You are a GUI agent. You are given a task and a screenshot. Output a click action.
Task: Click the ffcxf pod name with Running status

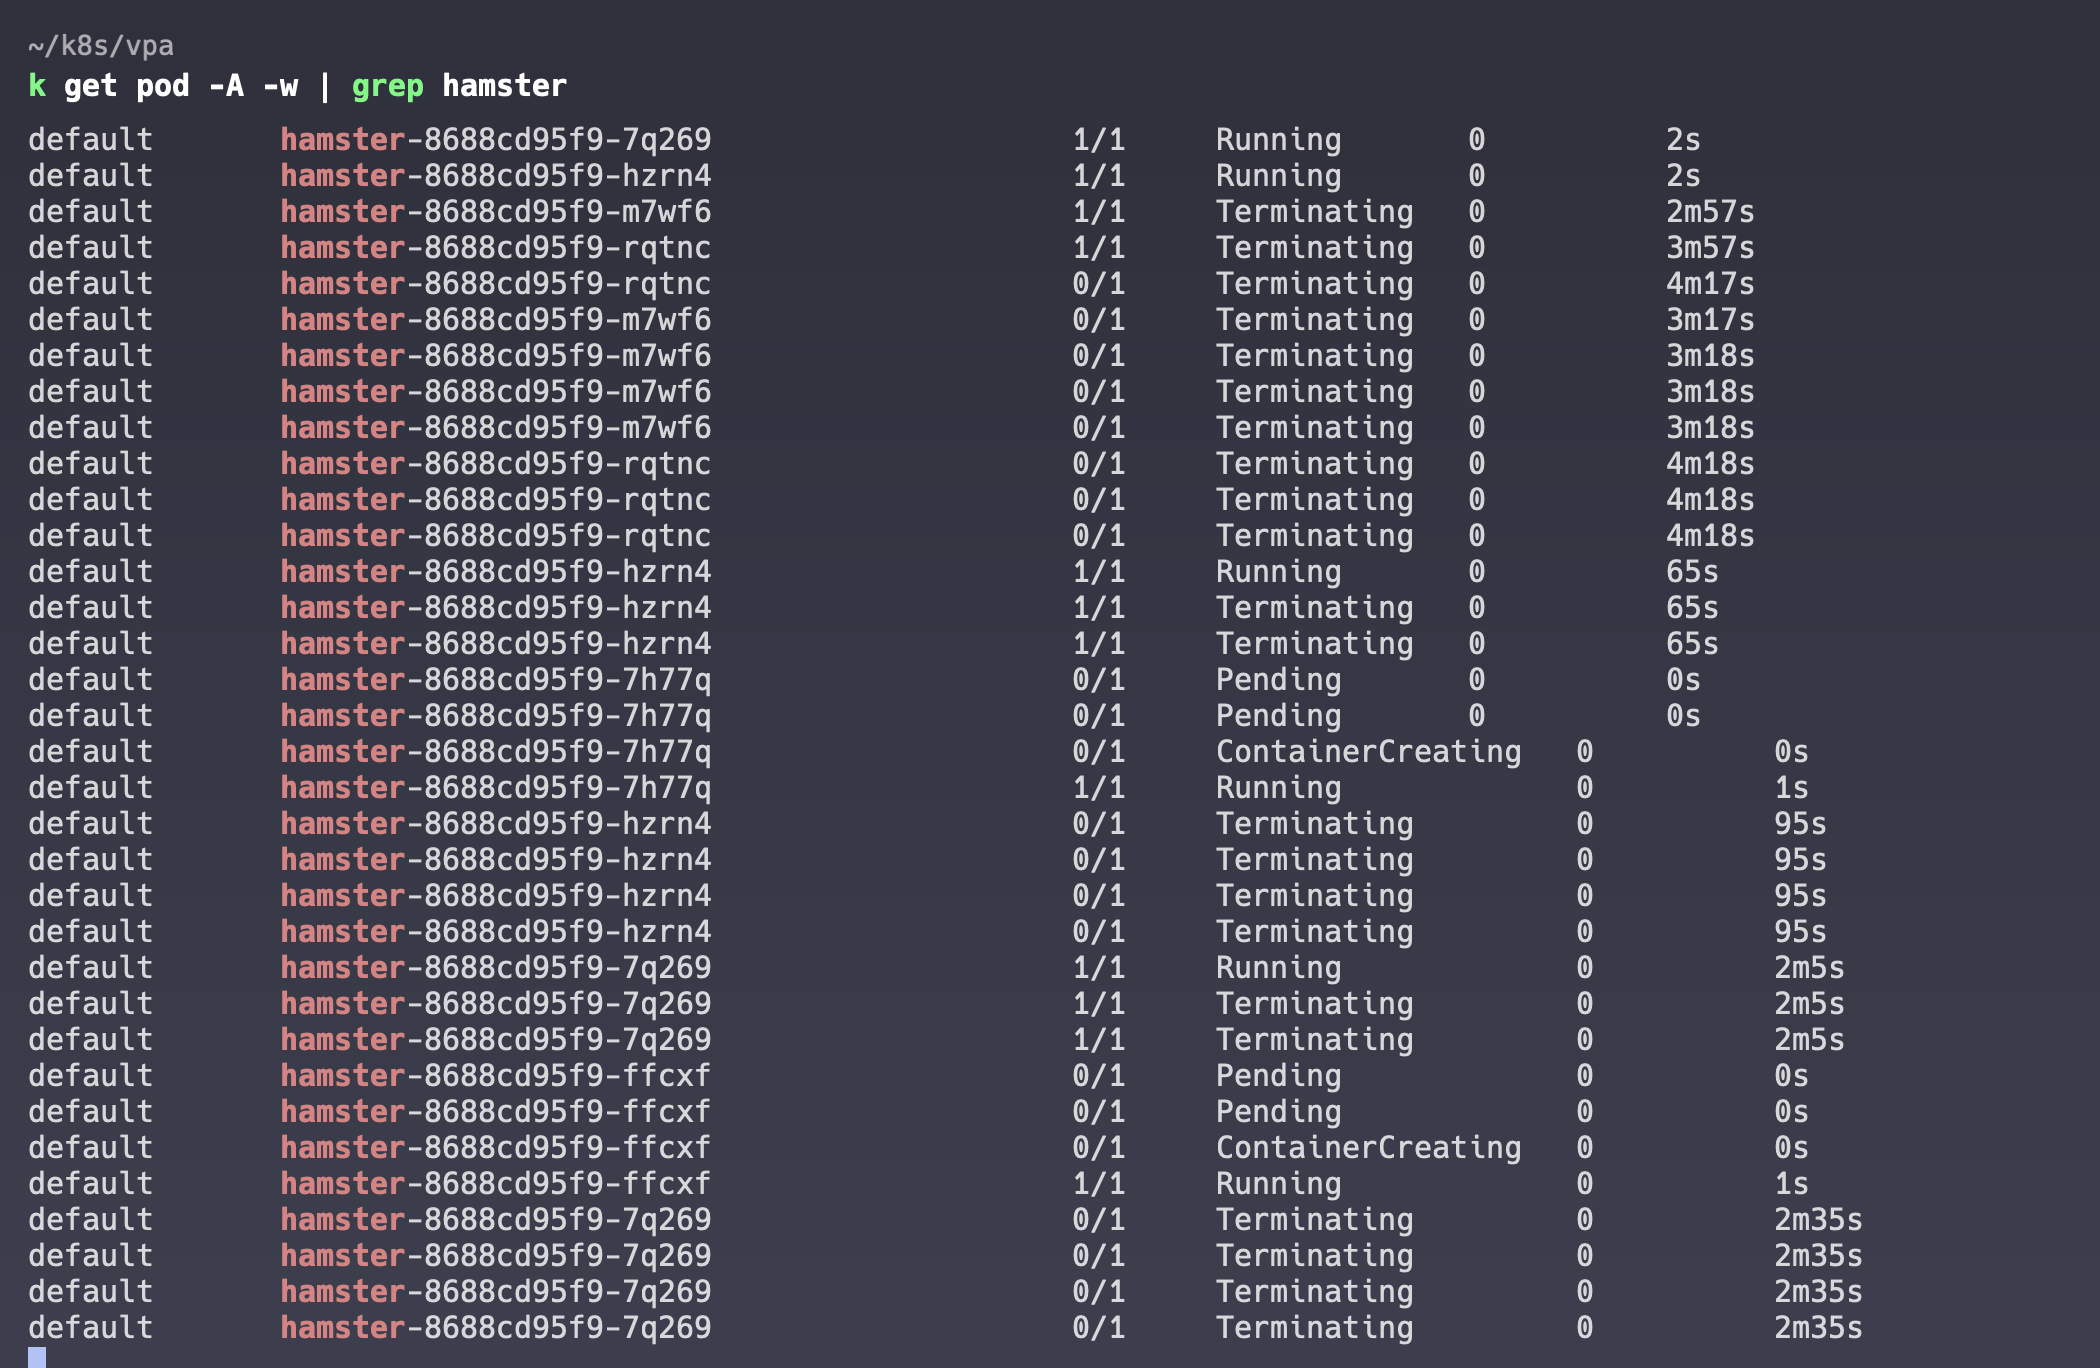tap(495, 1184)
